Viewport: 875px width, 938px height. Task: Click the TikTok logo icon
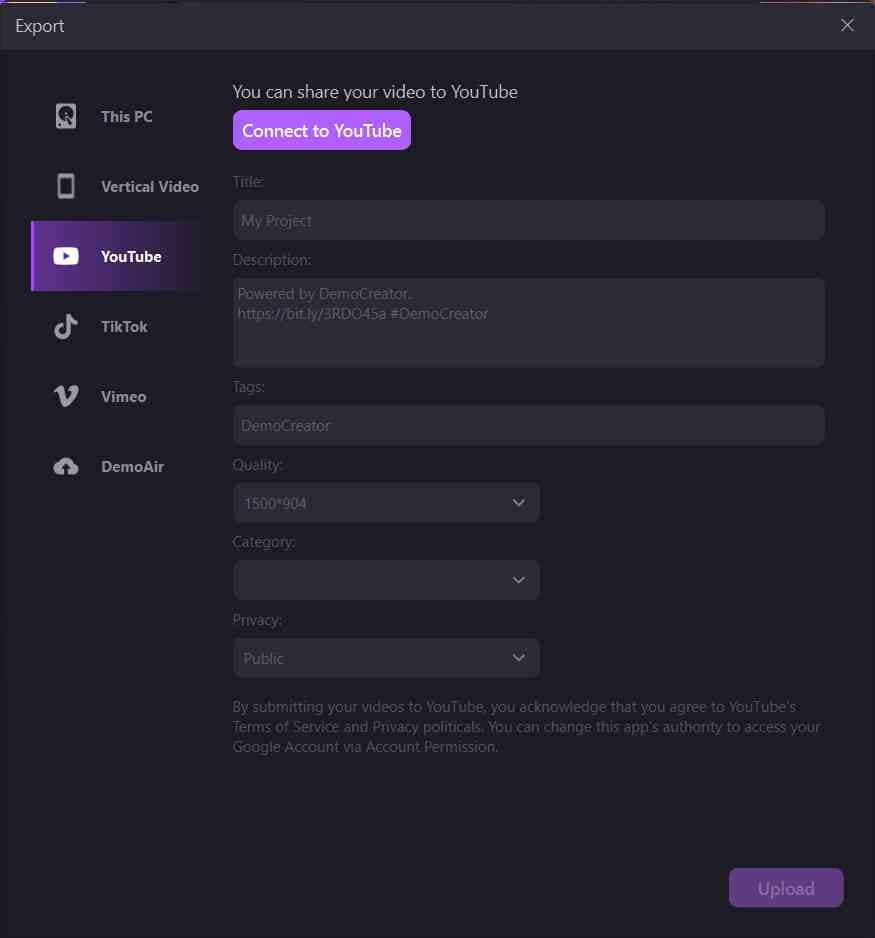(66, 327)
